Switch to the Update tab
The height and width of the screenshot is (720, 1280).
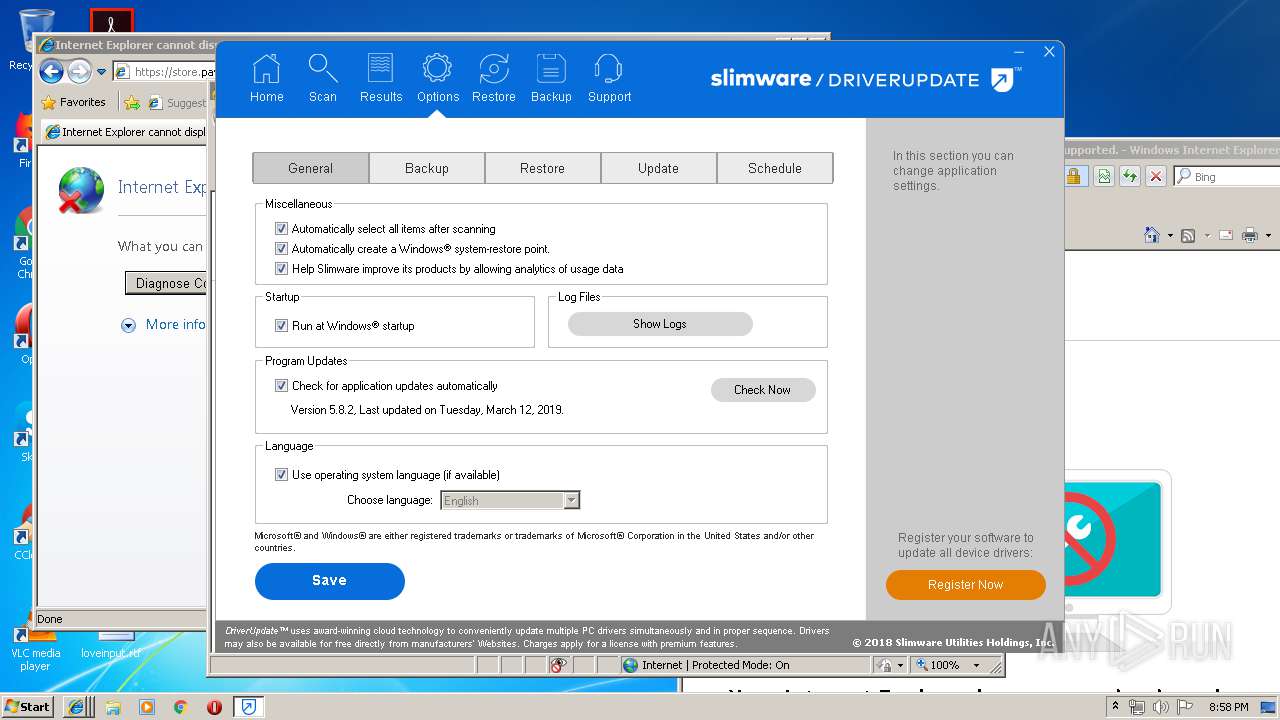(658, 168)
